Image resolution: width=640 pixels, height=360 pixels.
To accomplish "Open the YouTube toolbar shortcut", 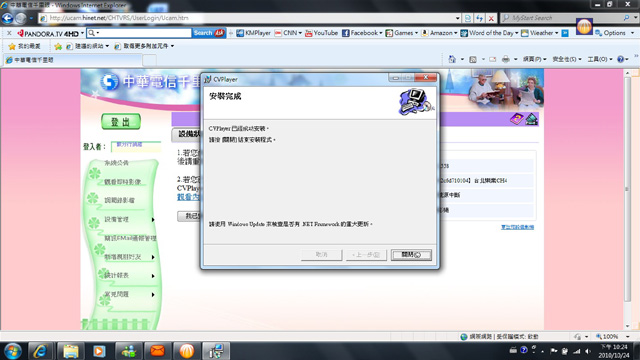I will pyautogui.click(x=321, y=33).
